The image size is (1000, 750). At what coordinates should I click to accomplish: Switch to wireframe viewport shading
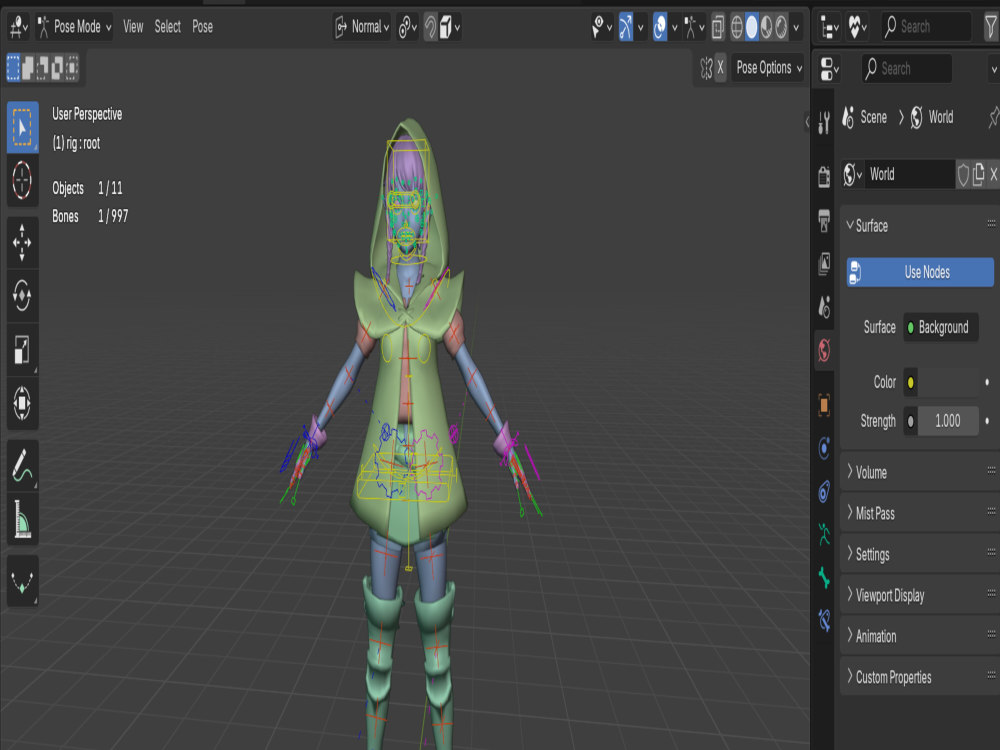click(737, 27)
